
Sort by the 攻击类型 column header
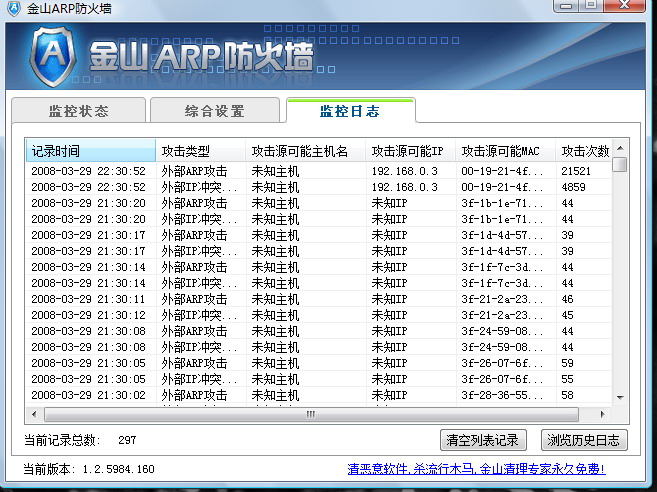tap(200, 150)
